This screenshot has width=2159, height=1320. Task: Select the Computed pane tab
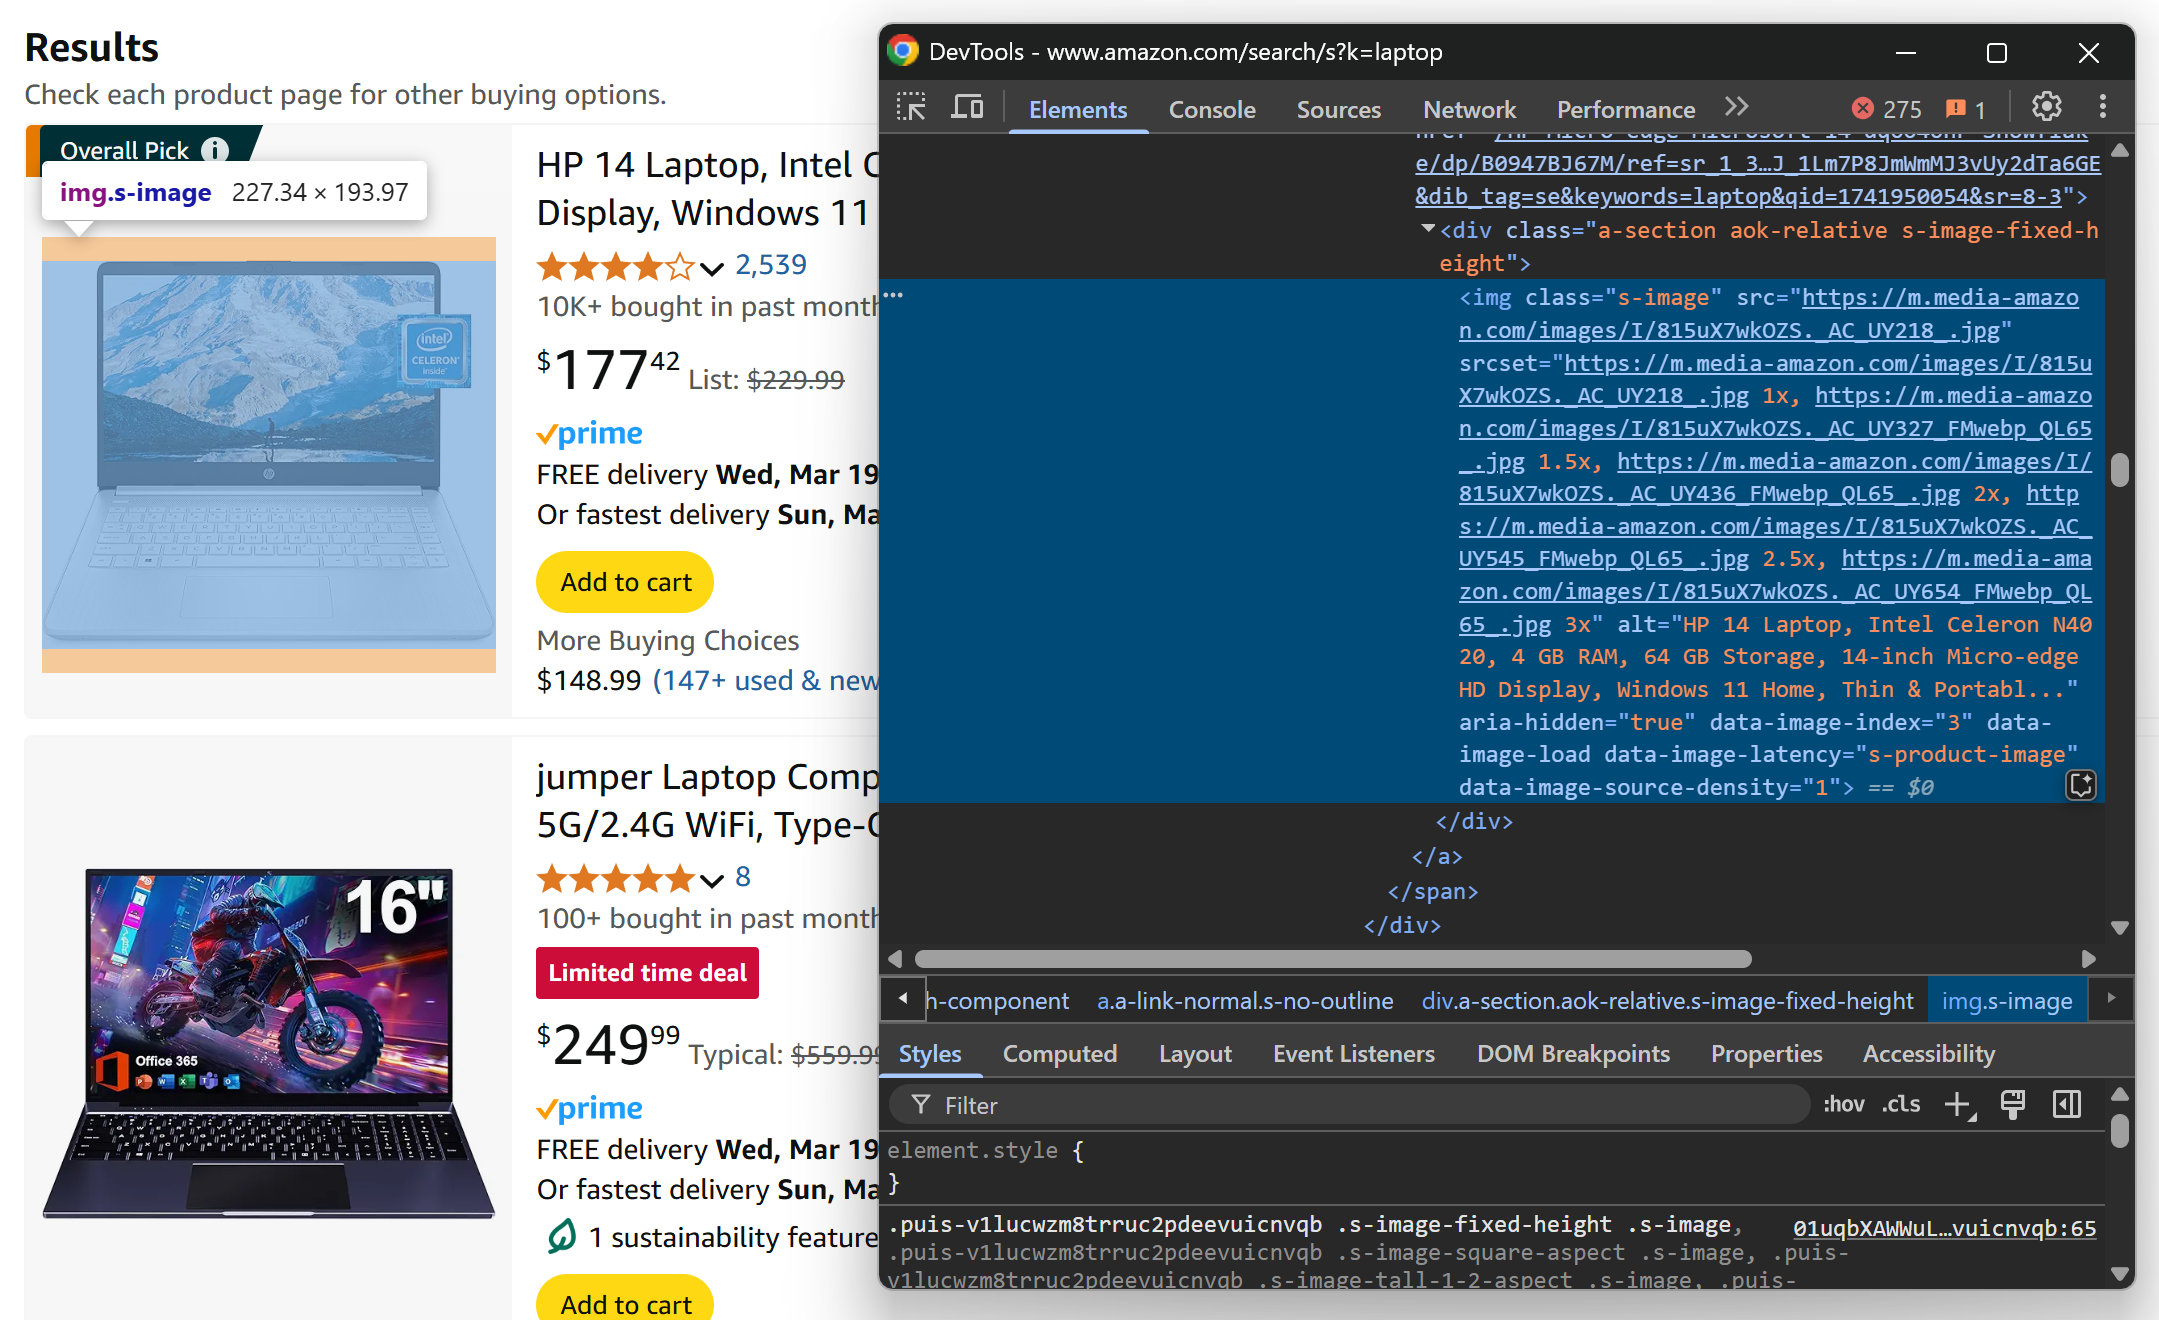tap(1060, 1054)
